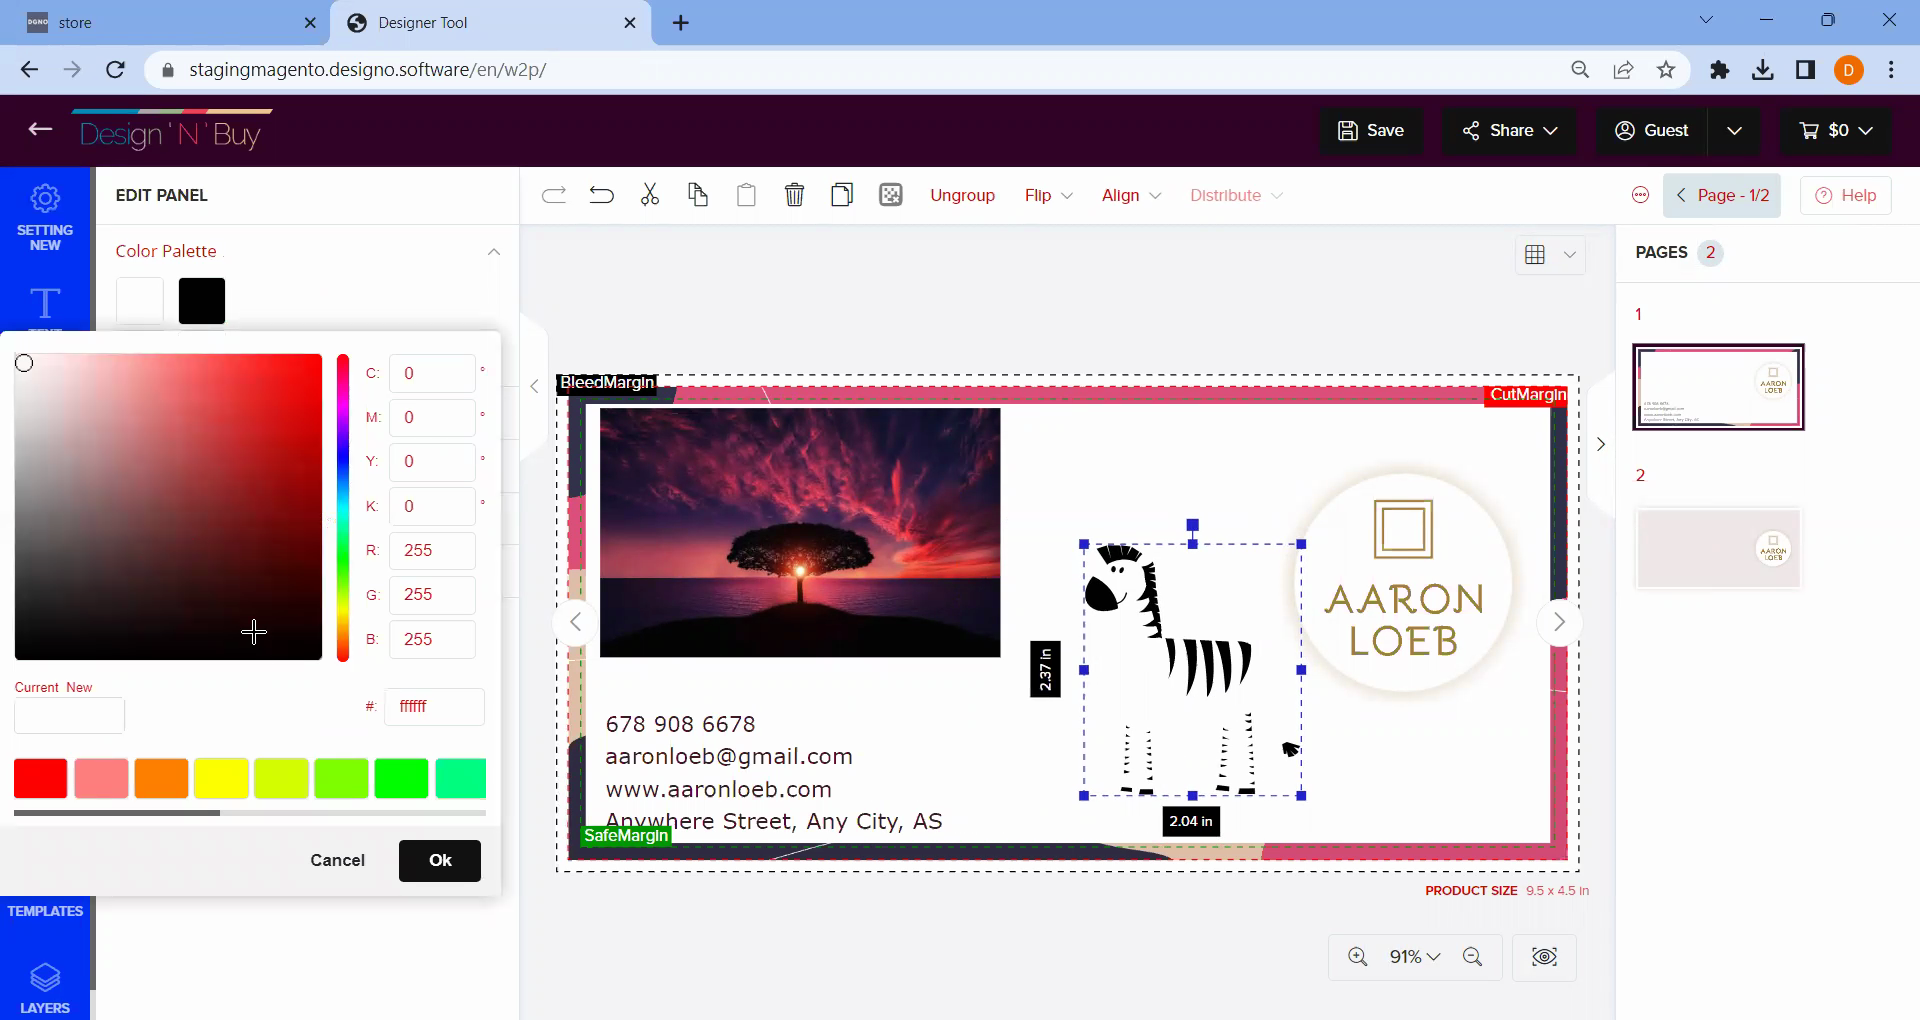
Task: Open the Setting New panel
Action: tap(45, 215)
